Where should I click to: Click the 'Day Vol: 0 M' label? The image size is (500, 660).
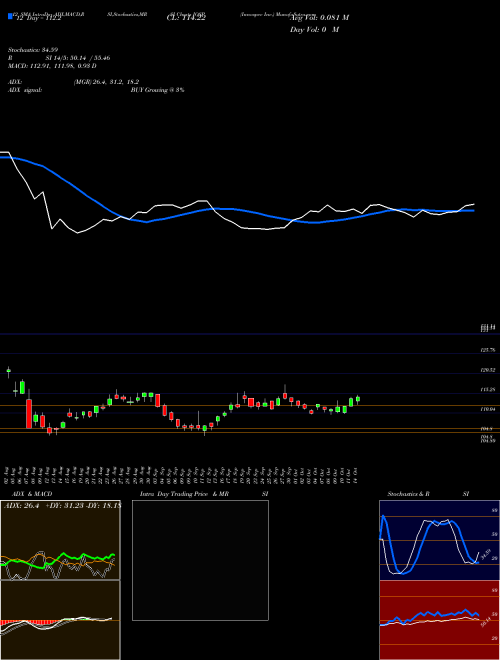(314, 30)
